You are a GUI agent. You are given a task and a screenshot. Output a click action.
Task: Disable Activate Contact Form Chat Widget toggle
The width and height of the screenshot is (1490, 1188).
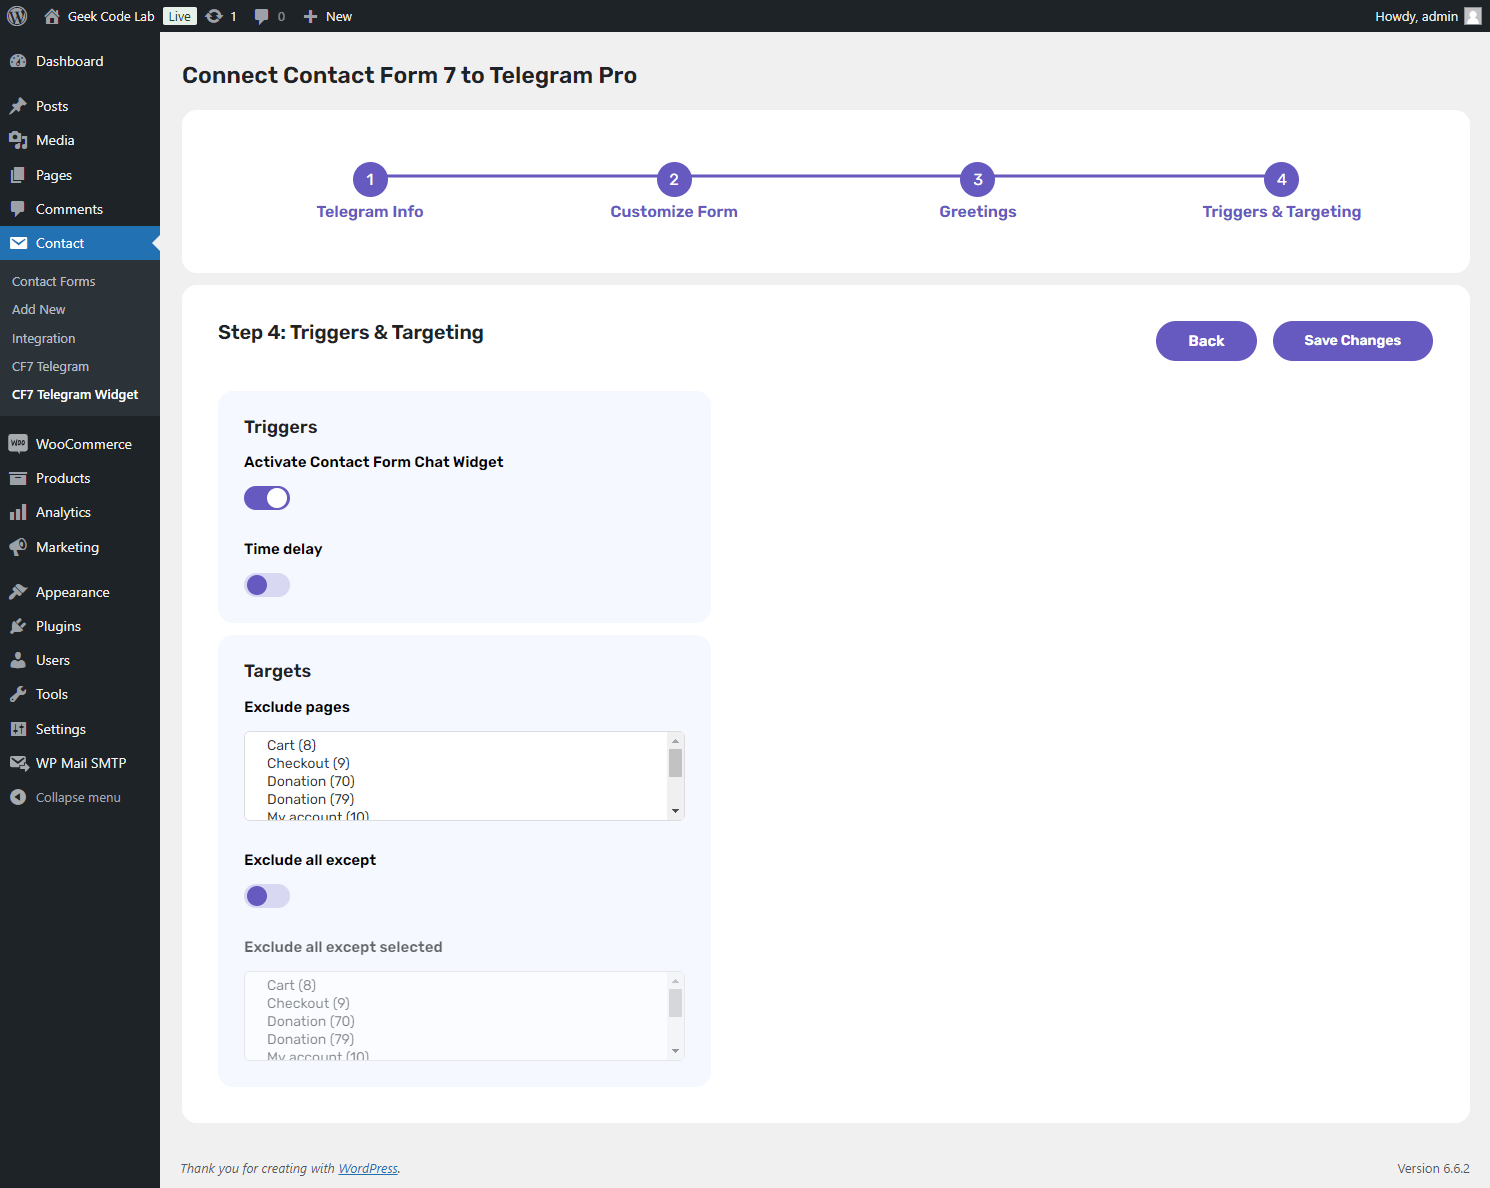[267, 498]
